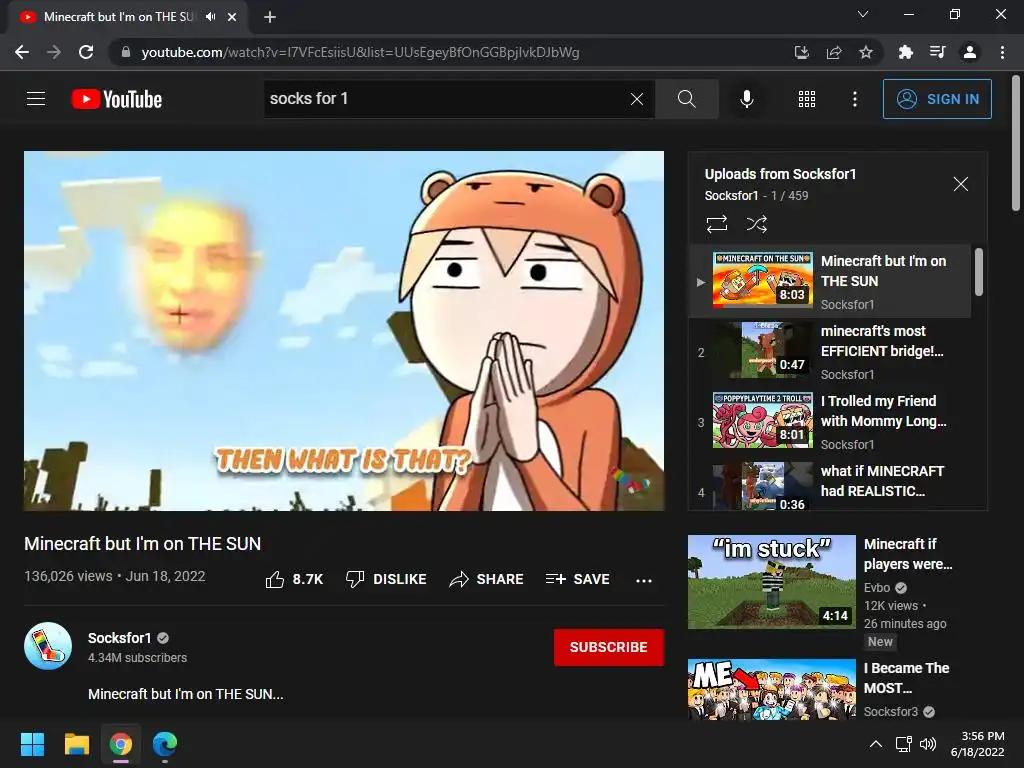
Task: Open volume control in system tray
Action: coord(928,744)
